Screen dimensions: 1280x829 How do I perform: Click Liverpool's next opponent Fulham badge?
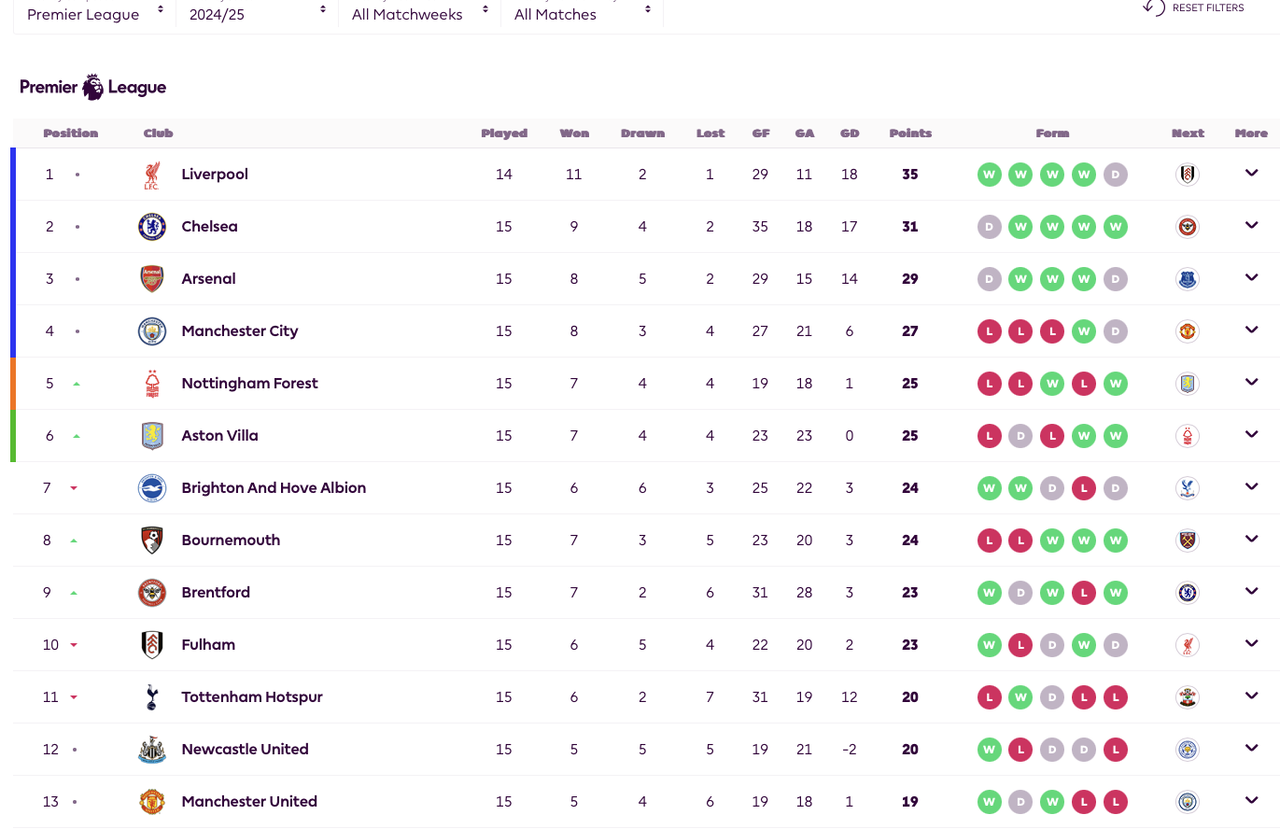coord(1187,175)
